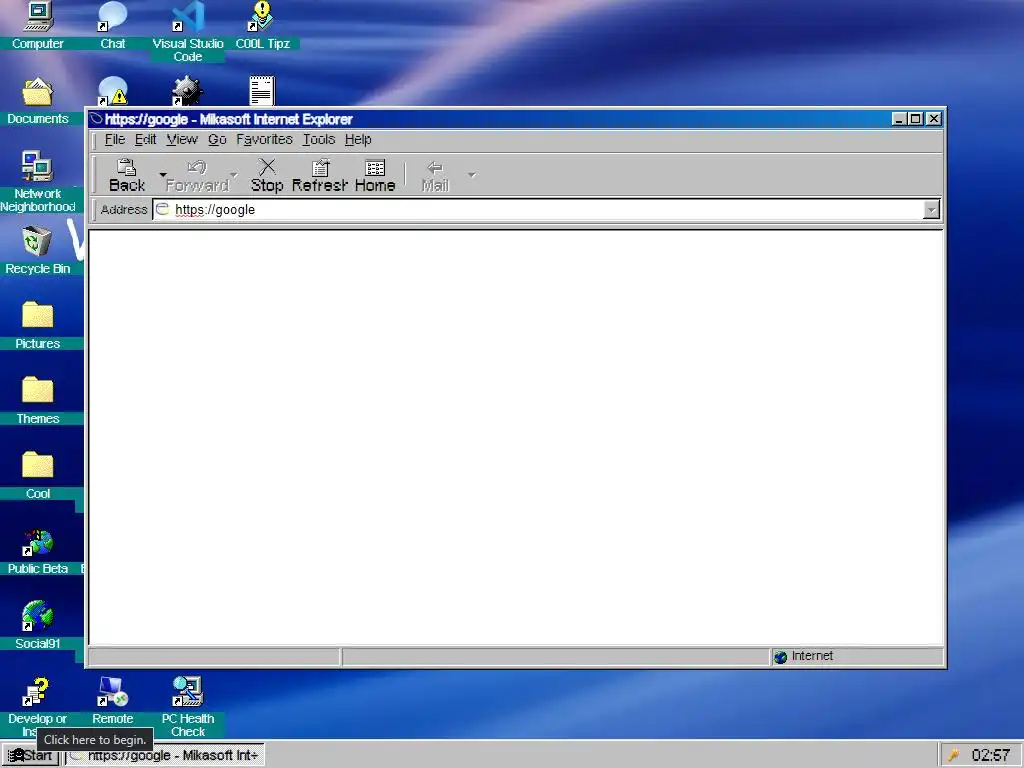Open the Go menu
The height and width of the screenshot is (768, 1024).
point(217,139)
